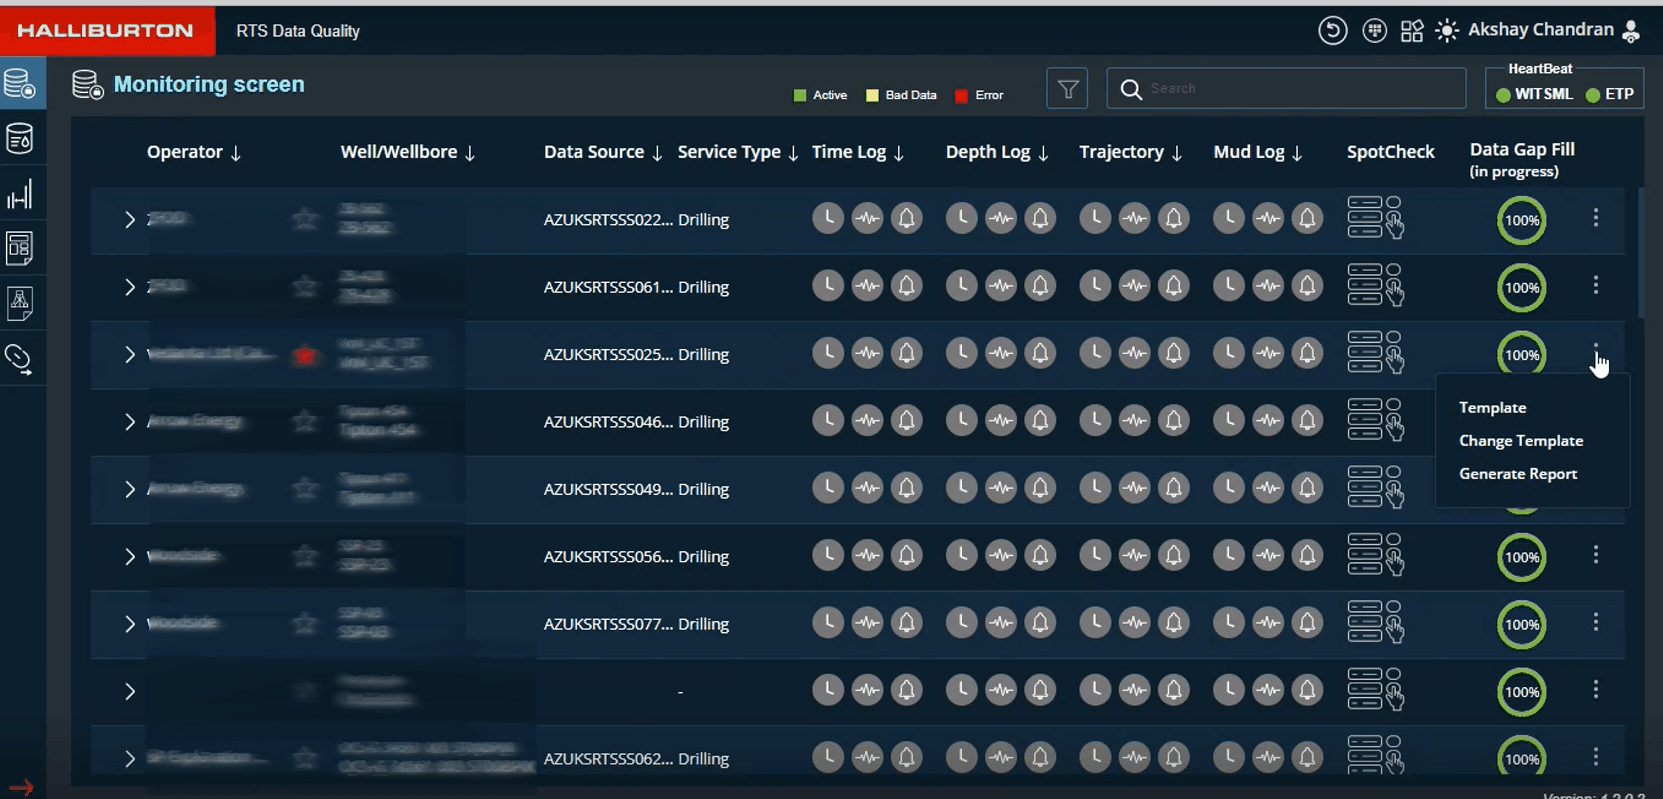Toggle favorite star on AZUKSRTSSS056 row
Image resolution: width=1663 pixels, height=799 pixels.
click(305, 556)
